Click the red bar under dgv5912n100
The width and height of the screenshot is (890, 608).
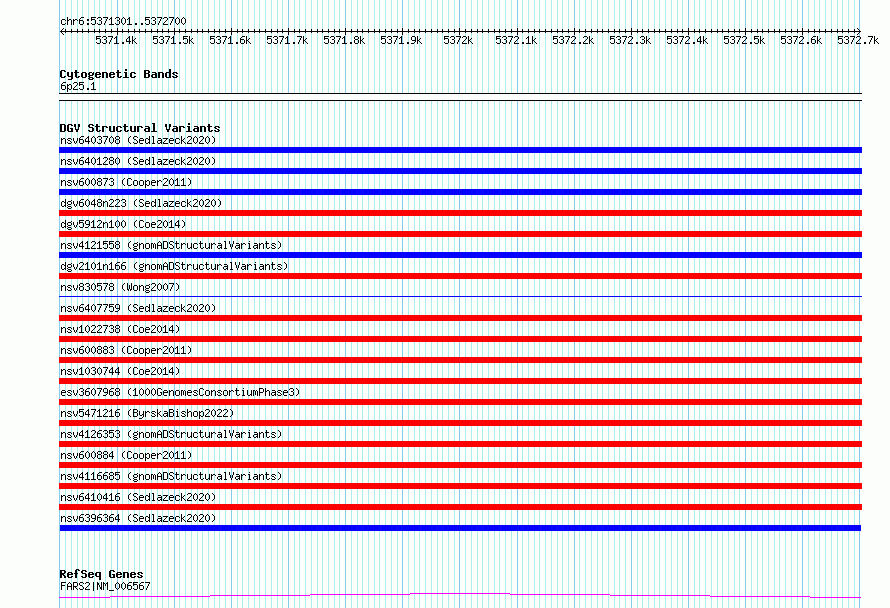[460, 234]
